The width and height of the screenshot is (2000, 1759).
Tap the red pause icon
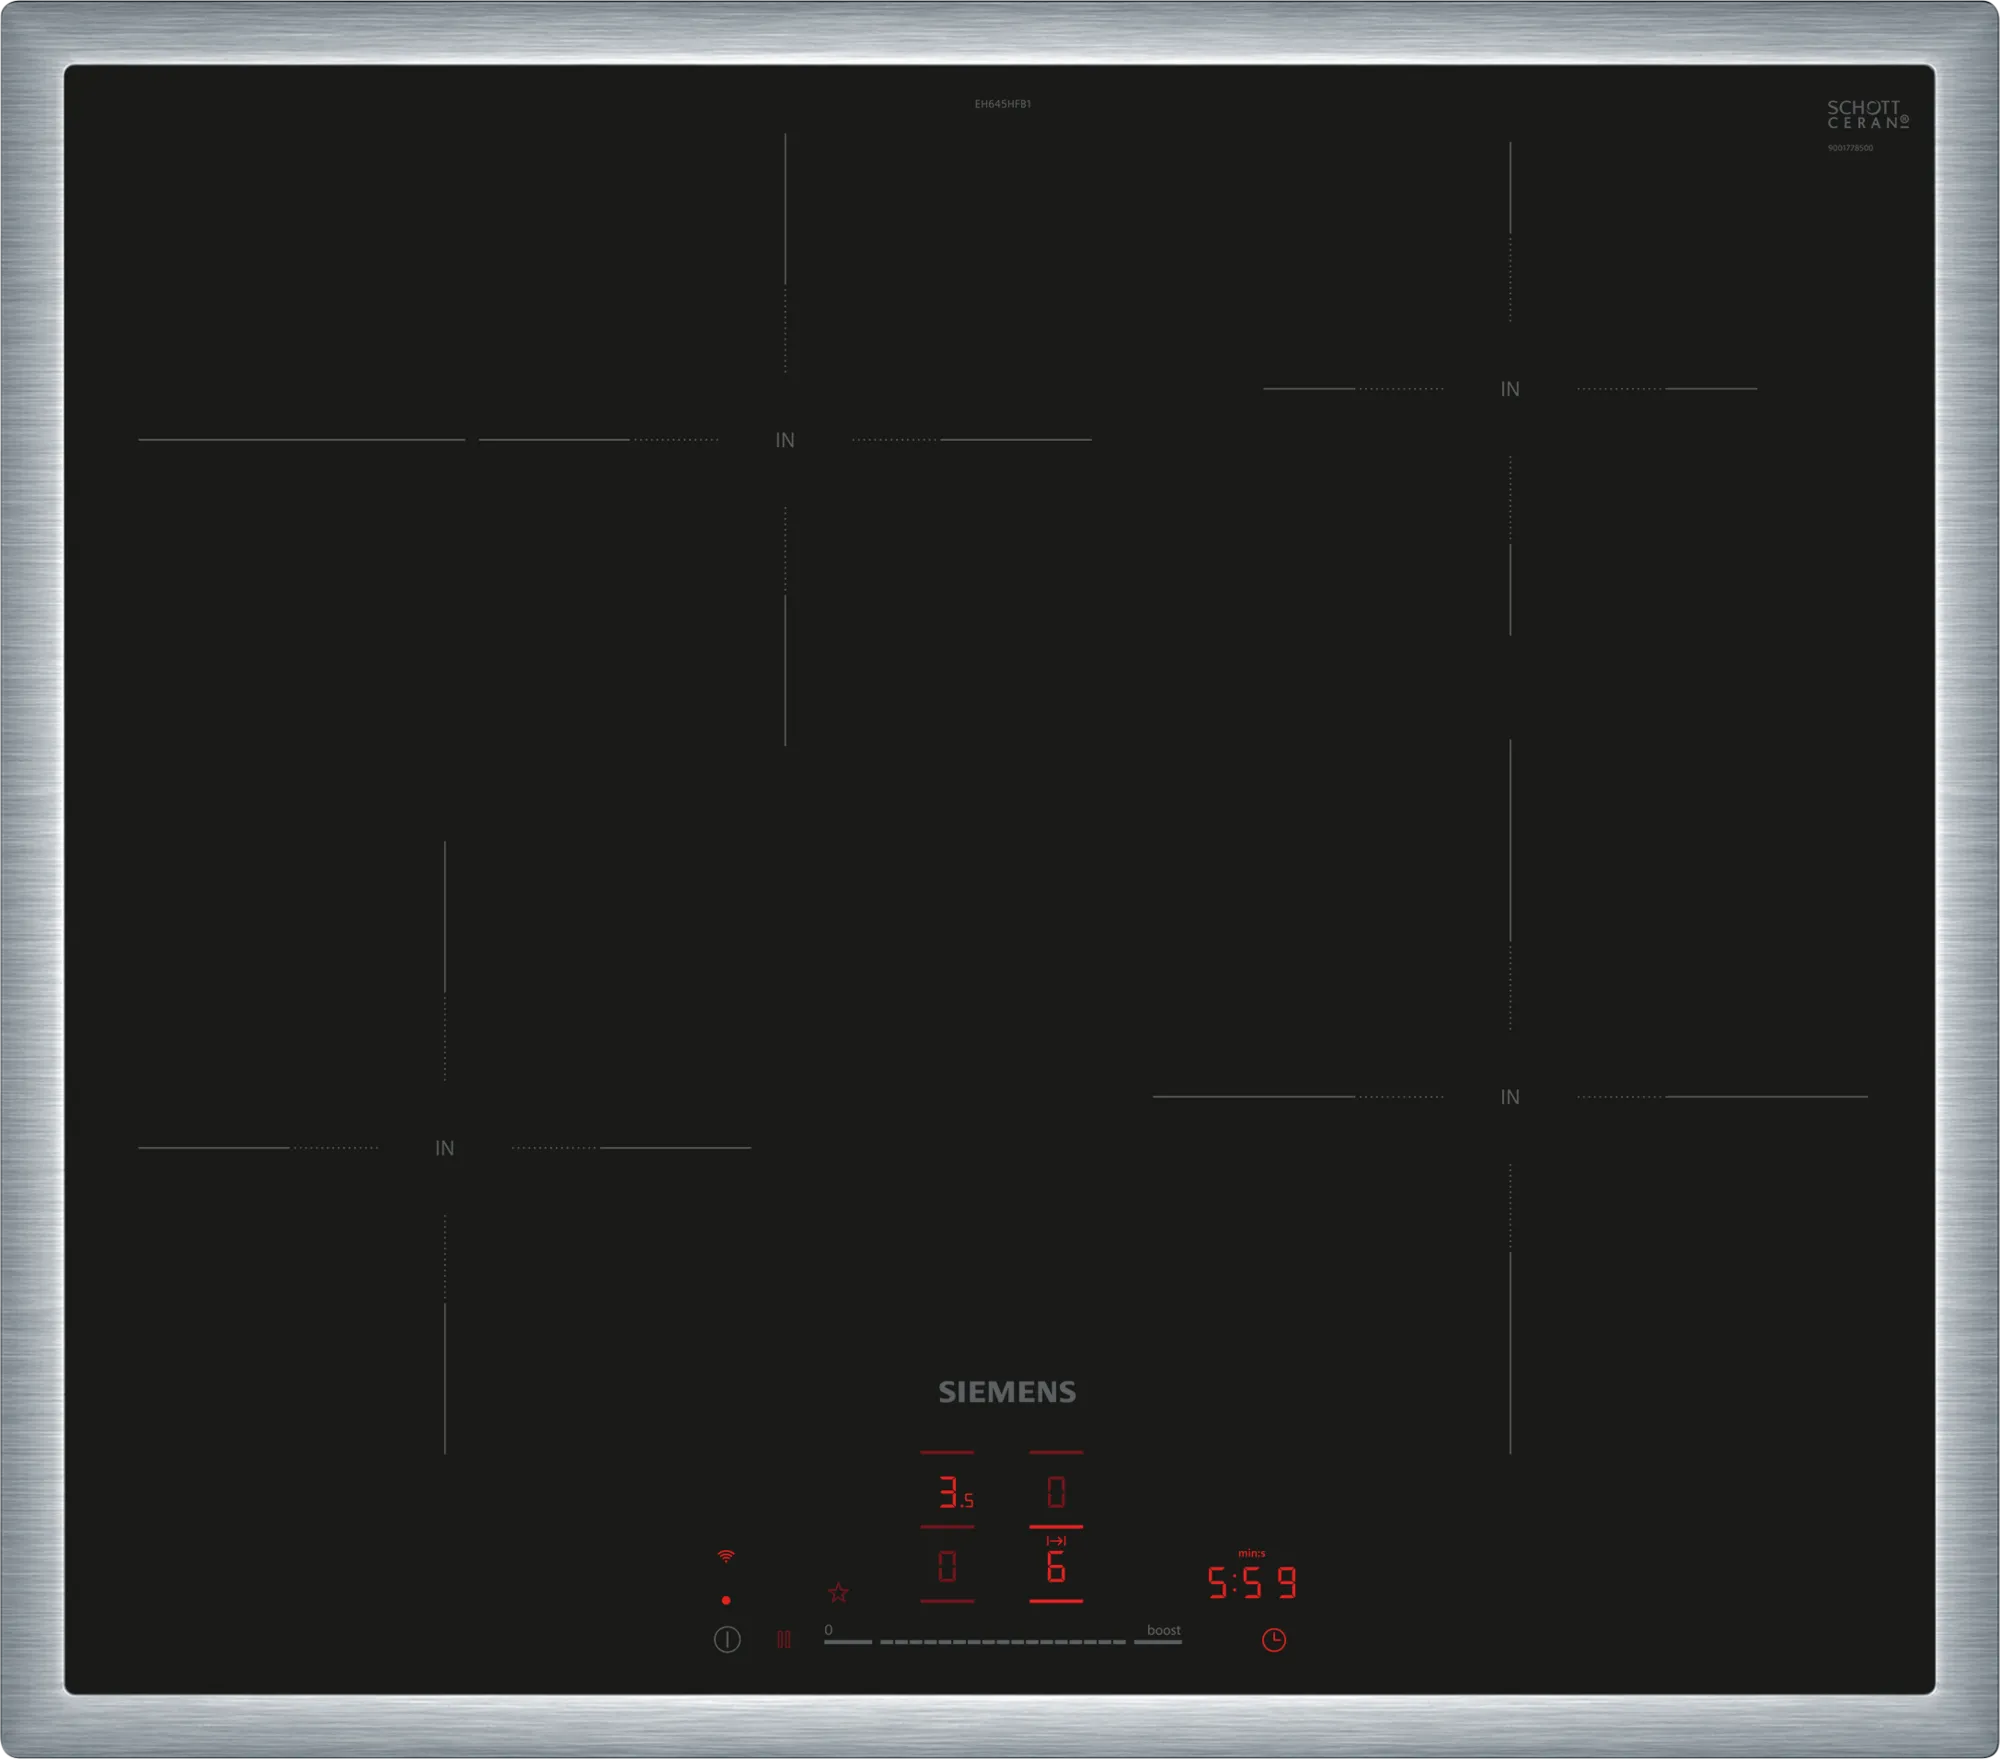(x=784, y=1640)
